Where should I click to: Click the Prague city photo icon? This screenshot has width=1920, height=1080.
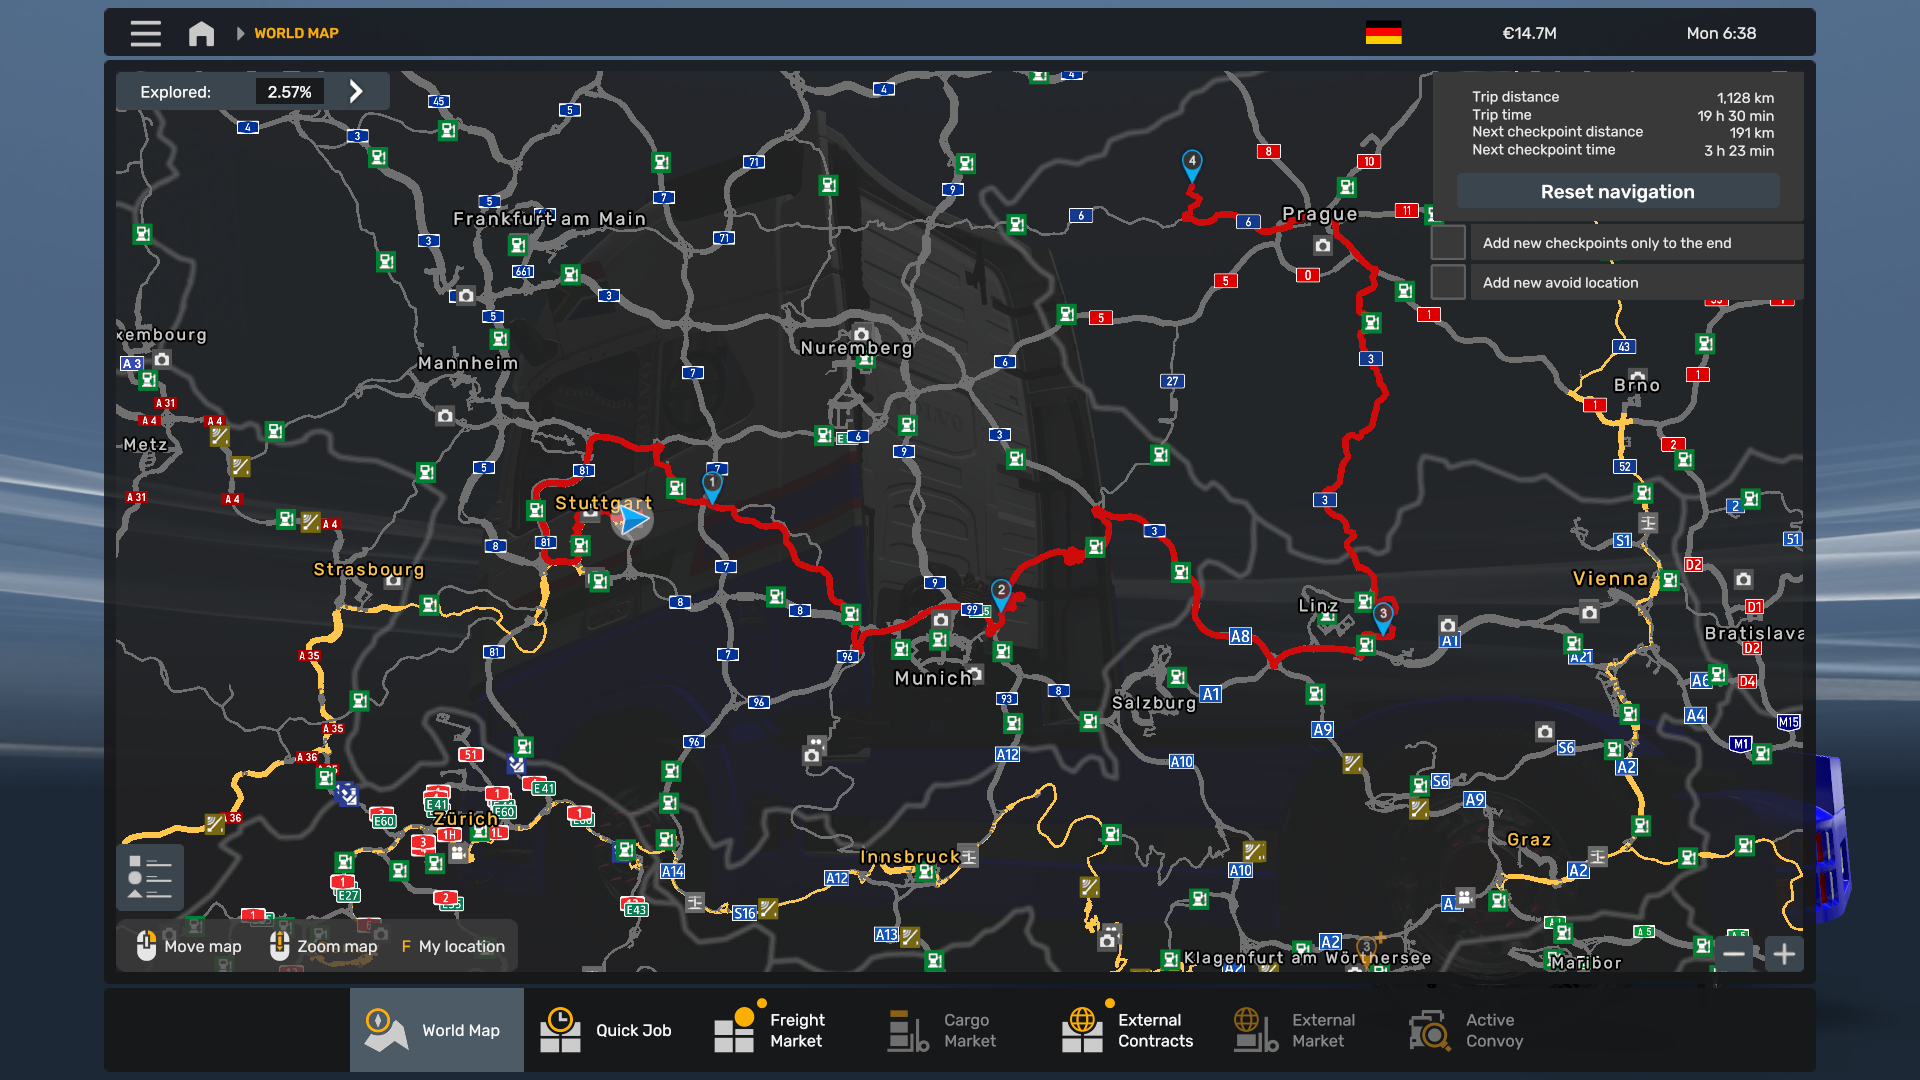point(1322,245)
